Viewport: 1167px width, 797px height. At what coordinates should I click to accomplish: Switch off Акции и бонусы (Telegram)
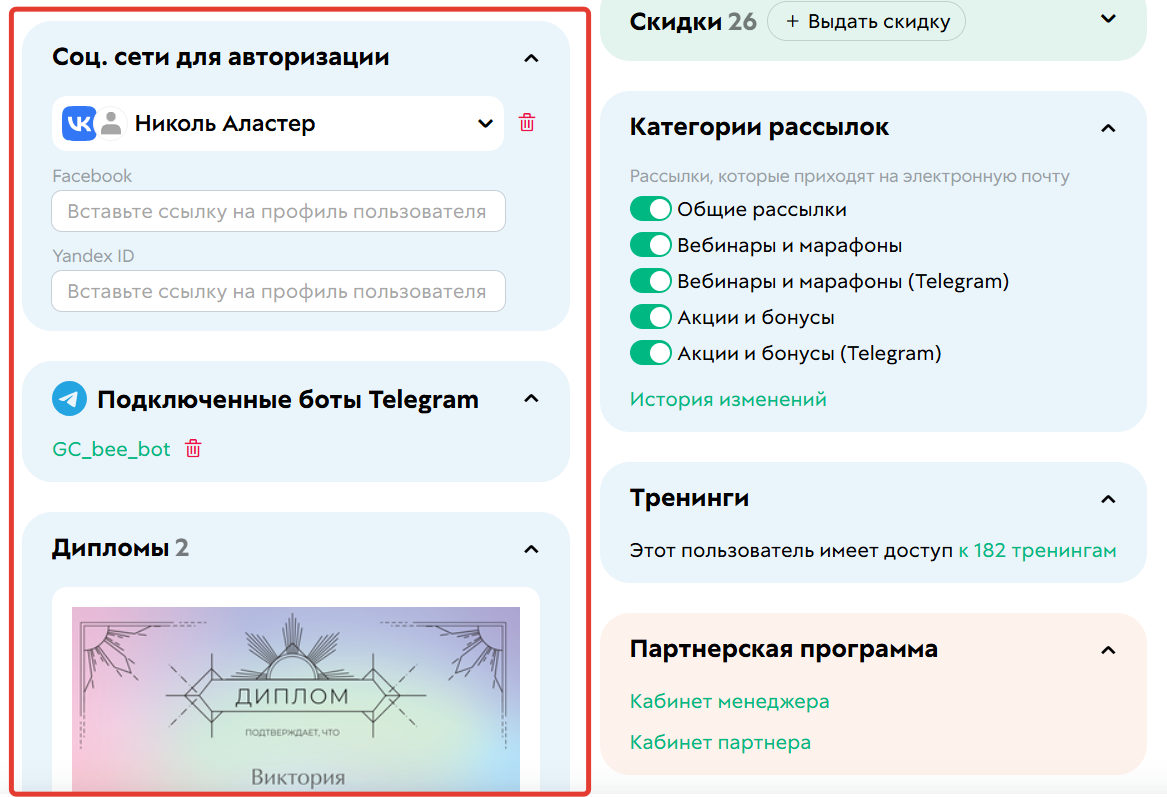click(x=651, y=352)
